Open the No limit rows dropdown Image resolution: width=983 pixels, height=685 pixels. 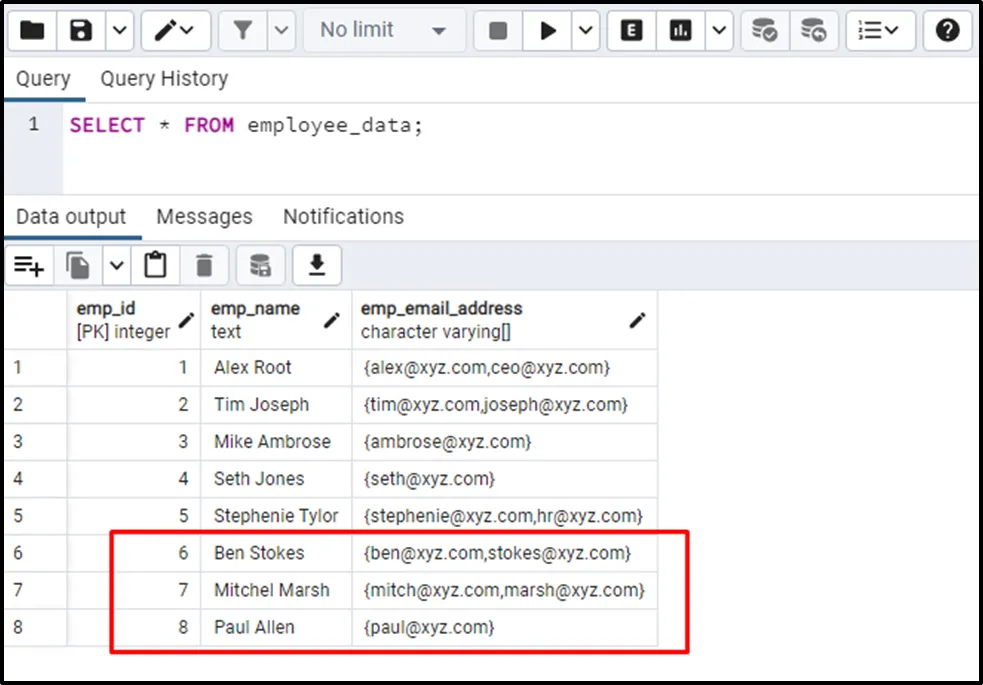click(x=382, y=31)
